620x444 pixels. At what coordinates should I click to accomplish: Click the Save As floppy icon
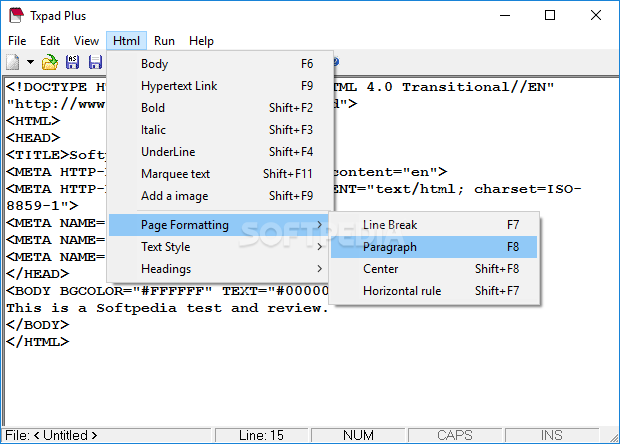72,62
